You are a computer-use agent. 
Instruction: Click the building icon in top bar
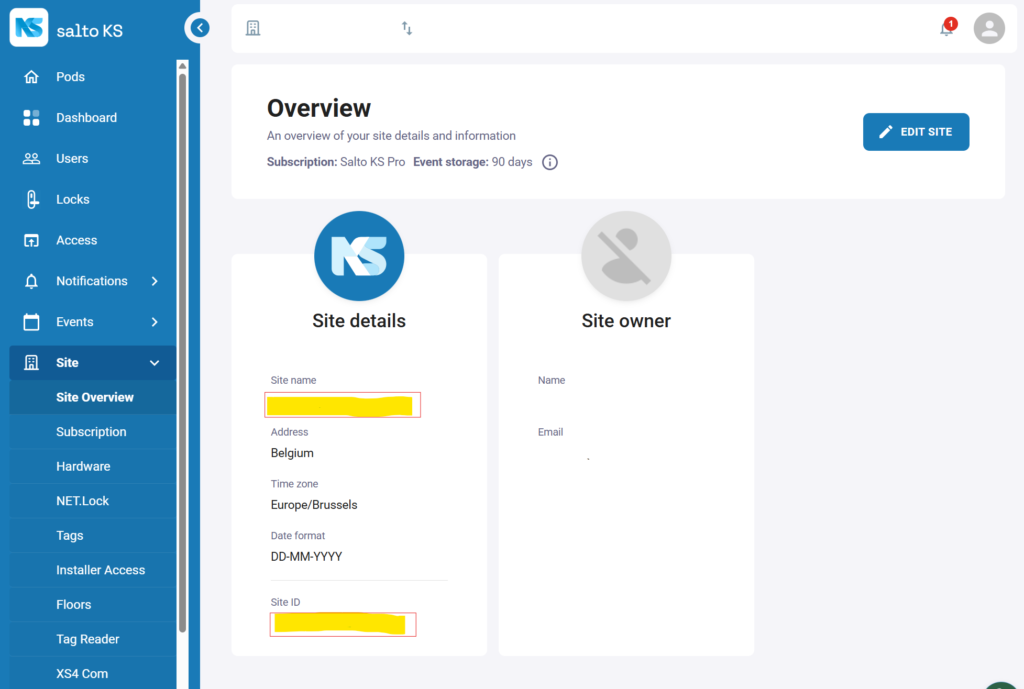(x=253, y=28)
